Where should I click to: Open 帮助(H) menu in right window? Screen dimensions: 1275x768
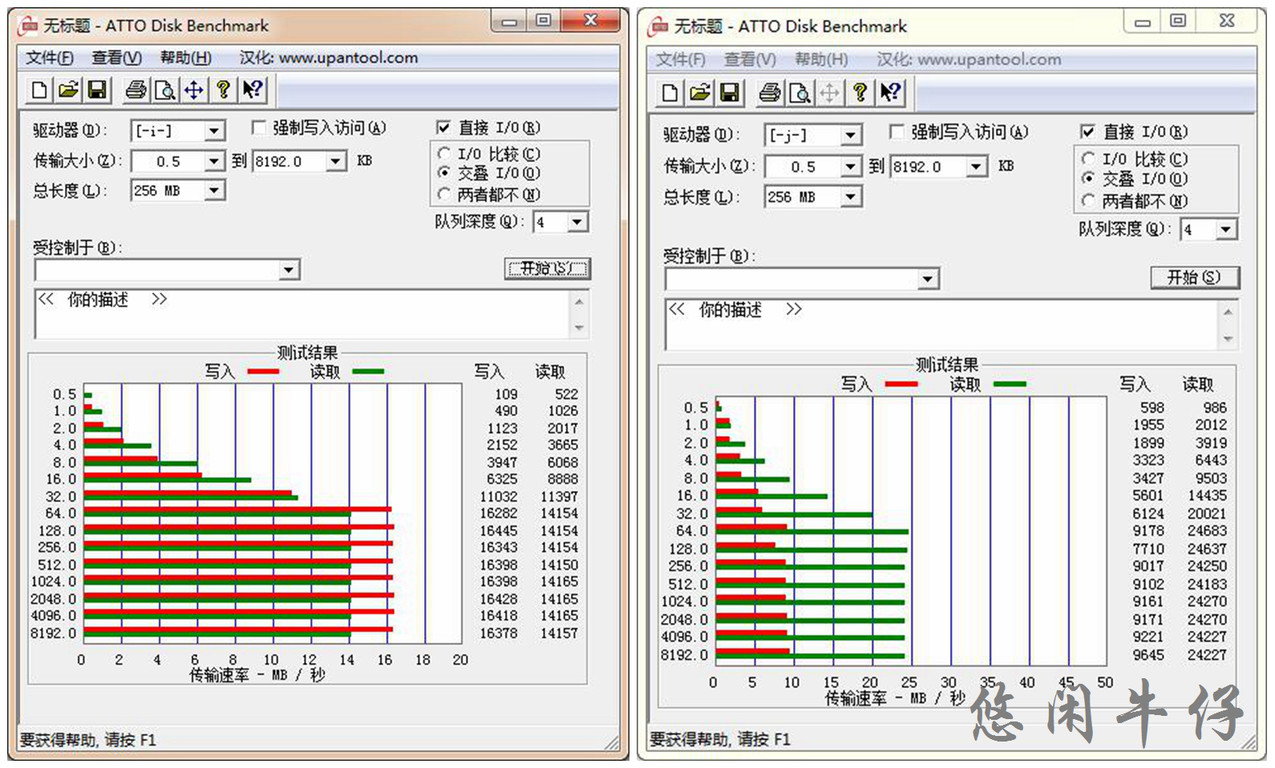(x=822, y=60)
